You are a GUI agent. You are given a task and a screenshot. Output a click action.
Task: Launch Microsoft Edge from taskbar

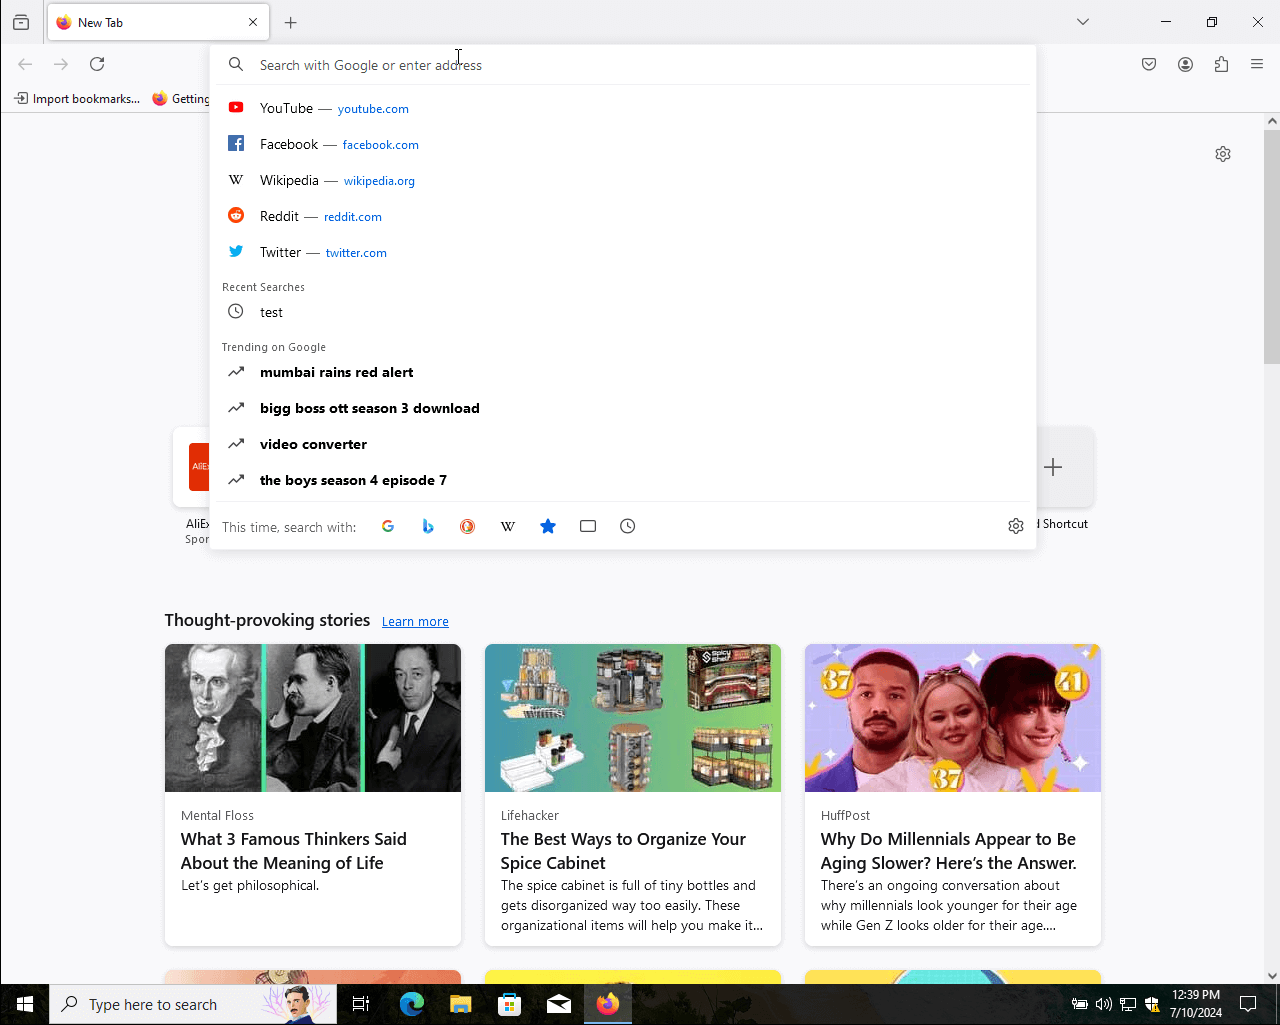point(411,1004)
